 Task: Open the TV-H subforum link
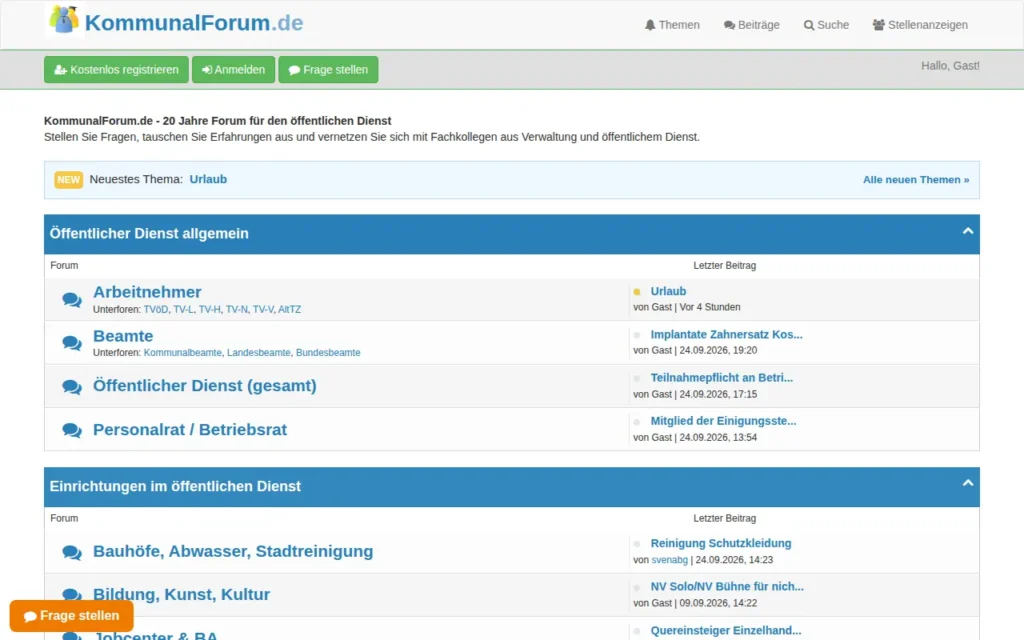tap(210, 310)
